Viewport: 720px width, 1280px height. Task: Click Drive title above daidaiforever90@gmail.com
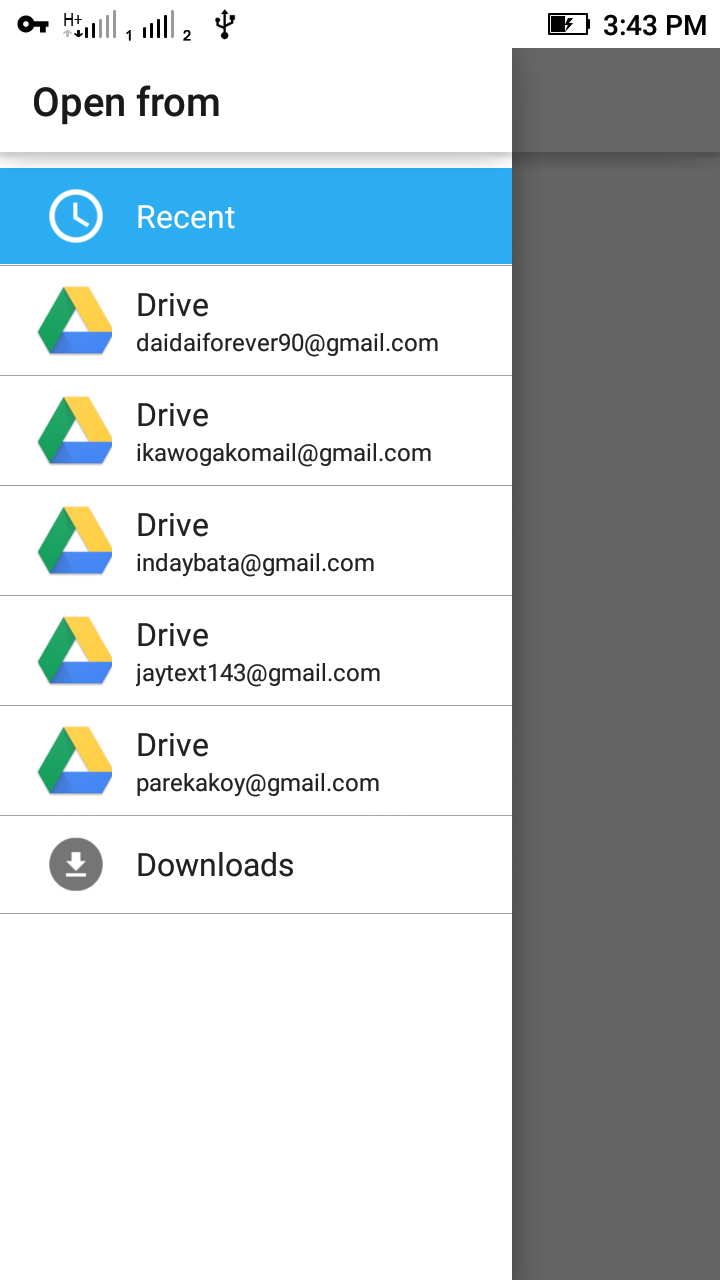(x=172, y=305)
